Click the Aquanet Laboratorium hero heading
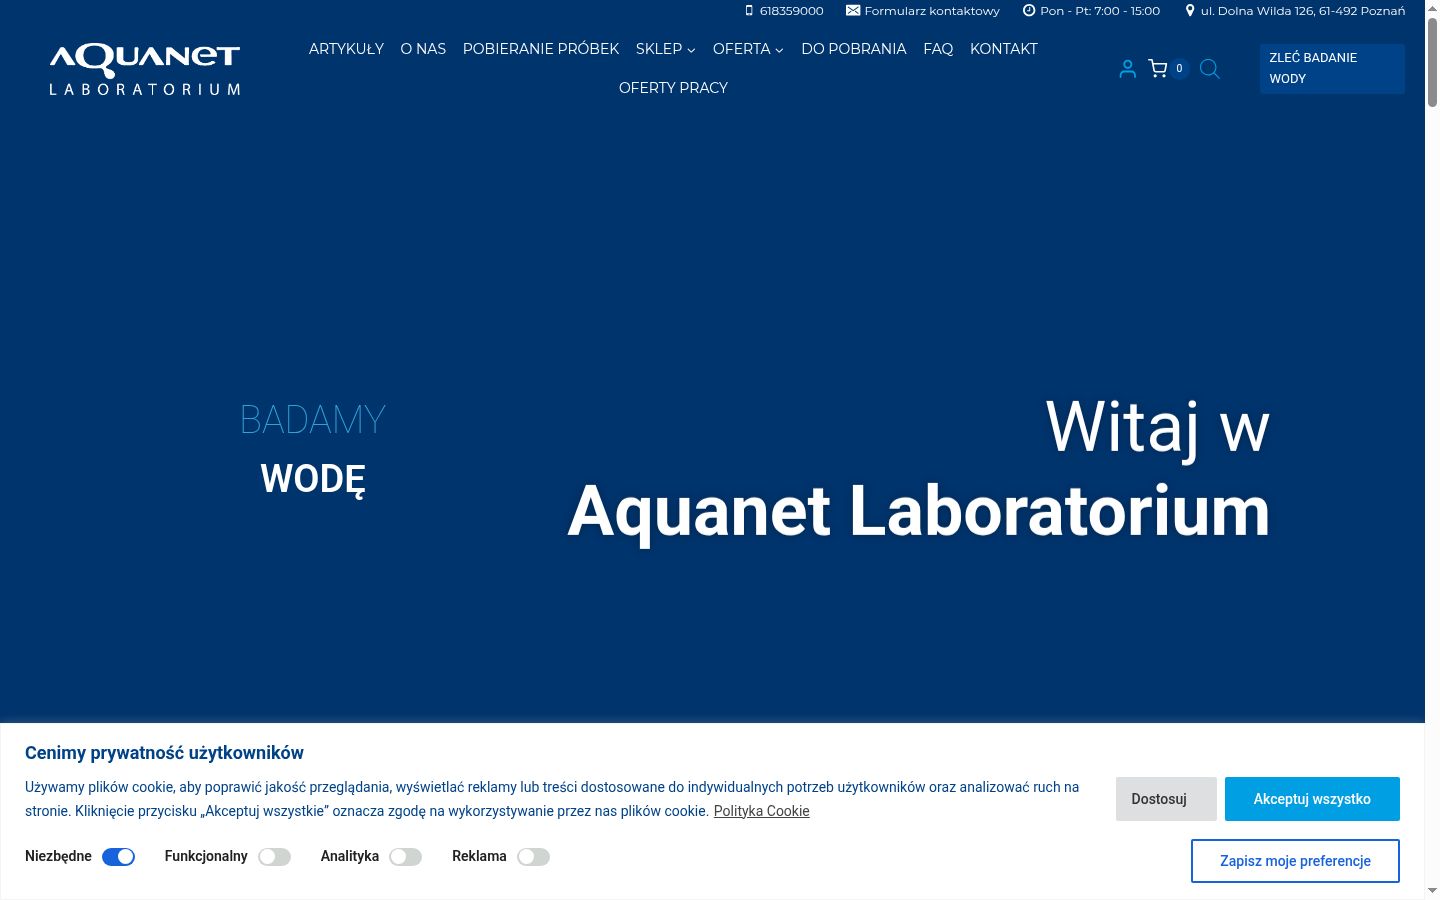This screenshot has width=1440, height=900. point(919,512)
